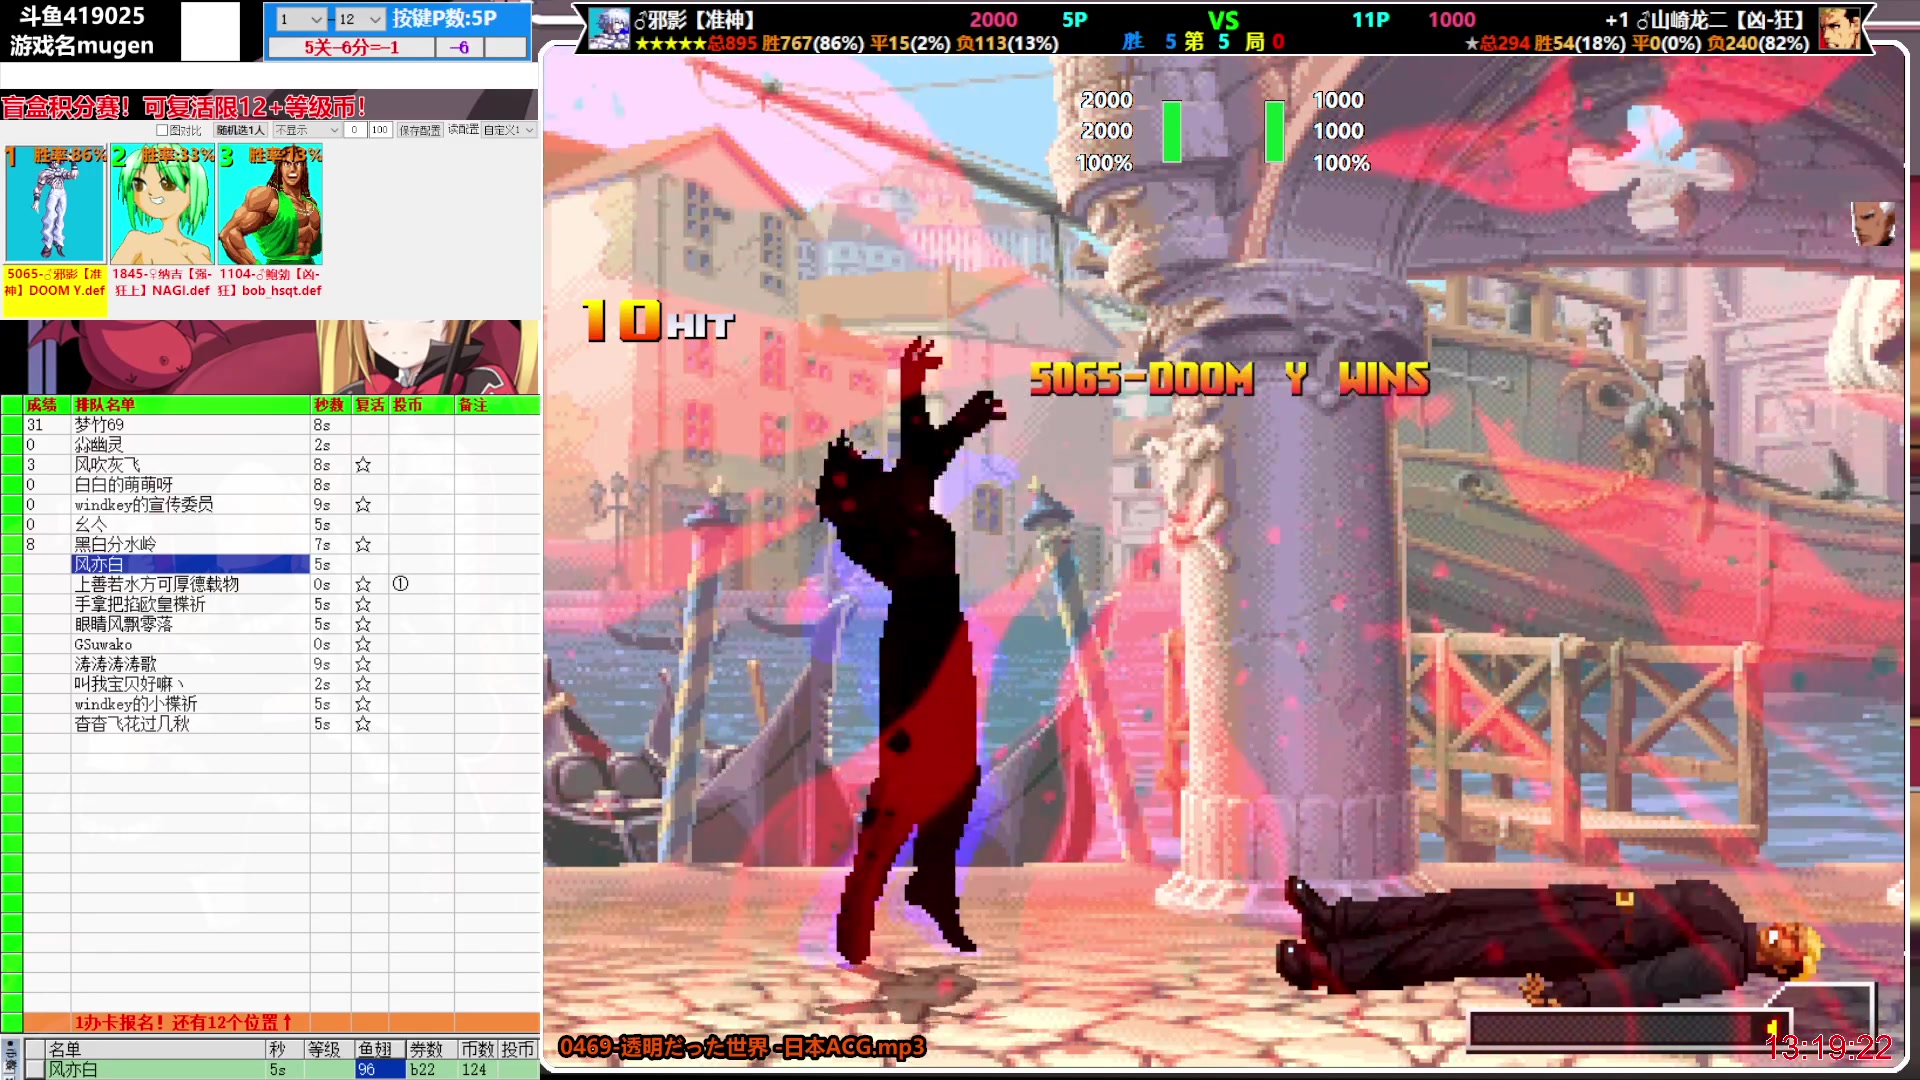The image size is (1920, 1080).
Task: Click the left green life bar
Action: click(1172, 131)
